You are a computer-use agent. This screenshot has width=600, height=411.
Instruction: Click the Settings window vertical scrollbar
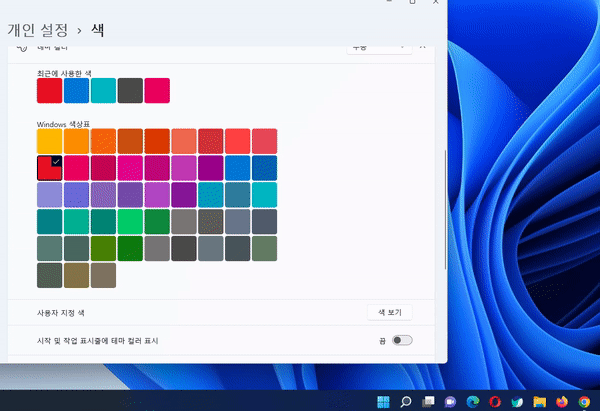coord(445,210)
